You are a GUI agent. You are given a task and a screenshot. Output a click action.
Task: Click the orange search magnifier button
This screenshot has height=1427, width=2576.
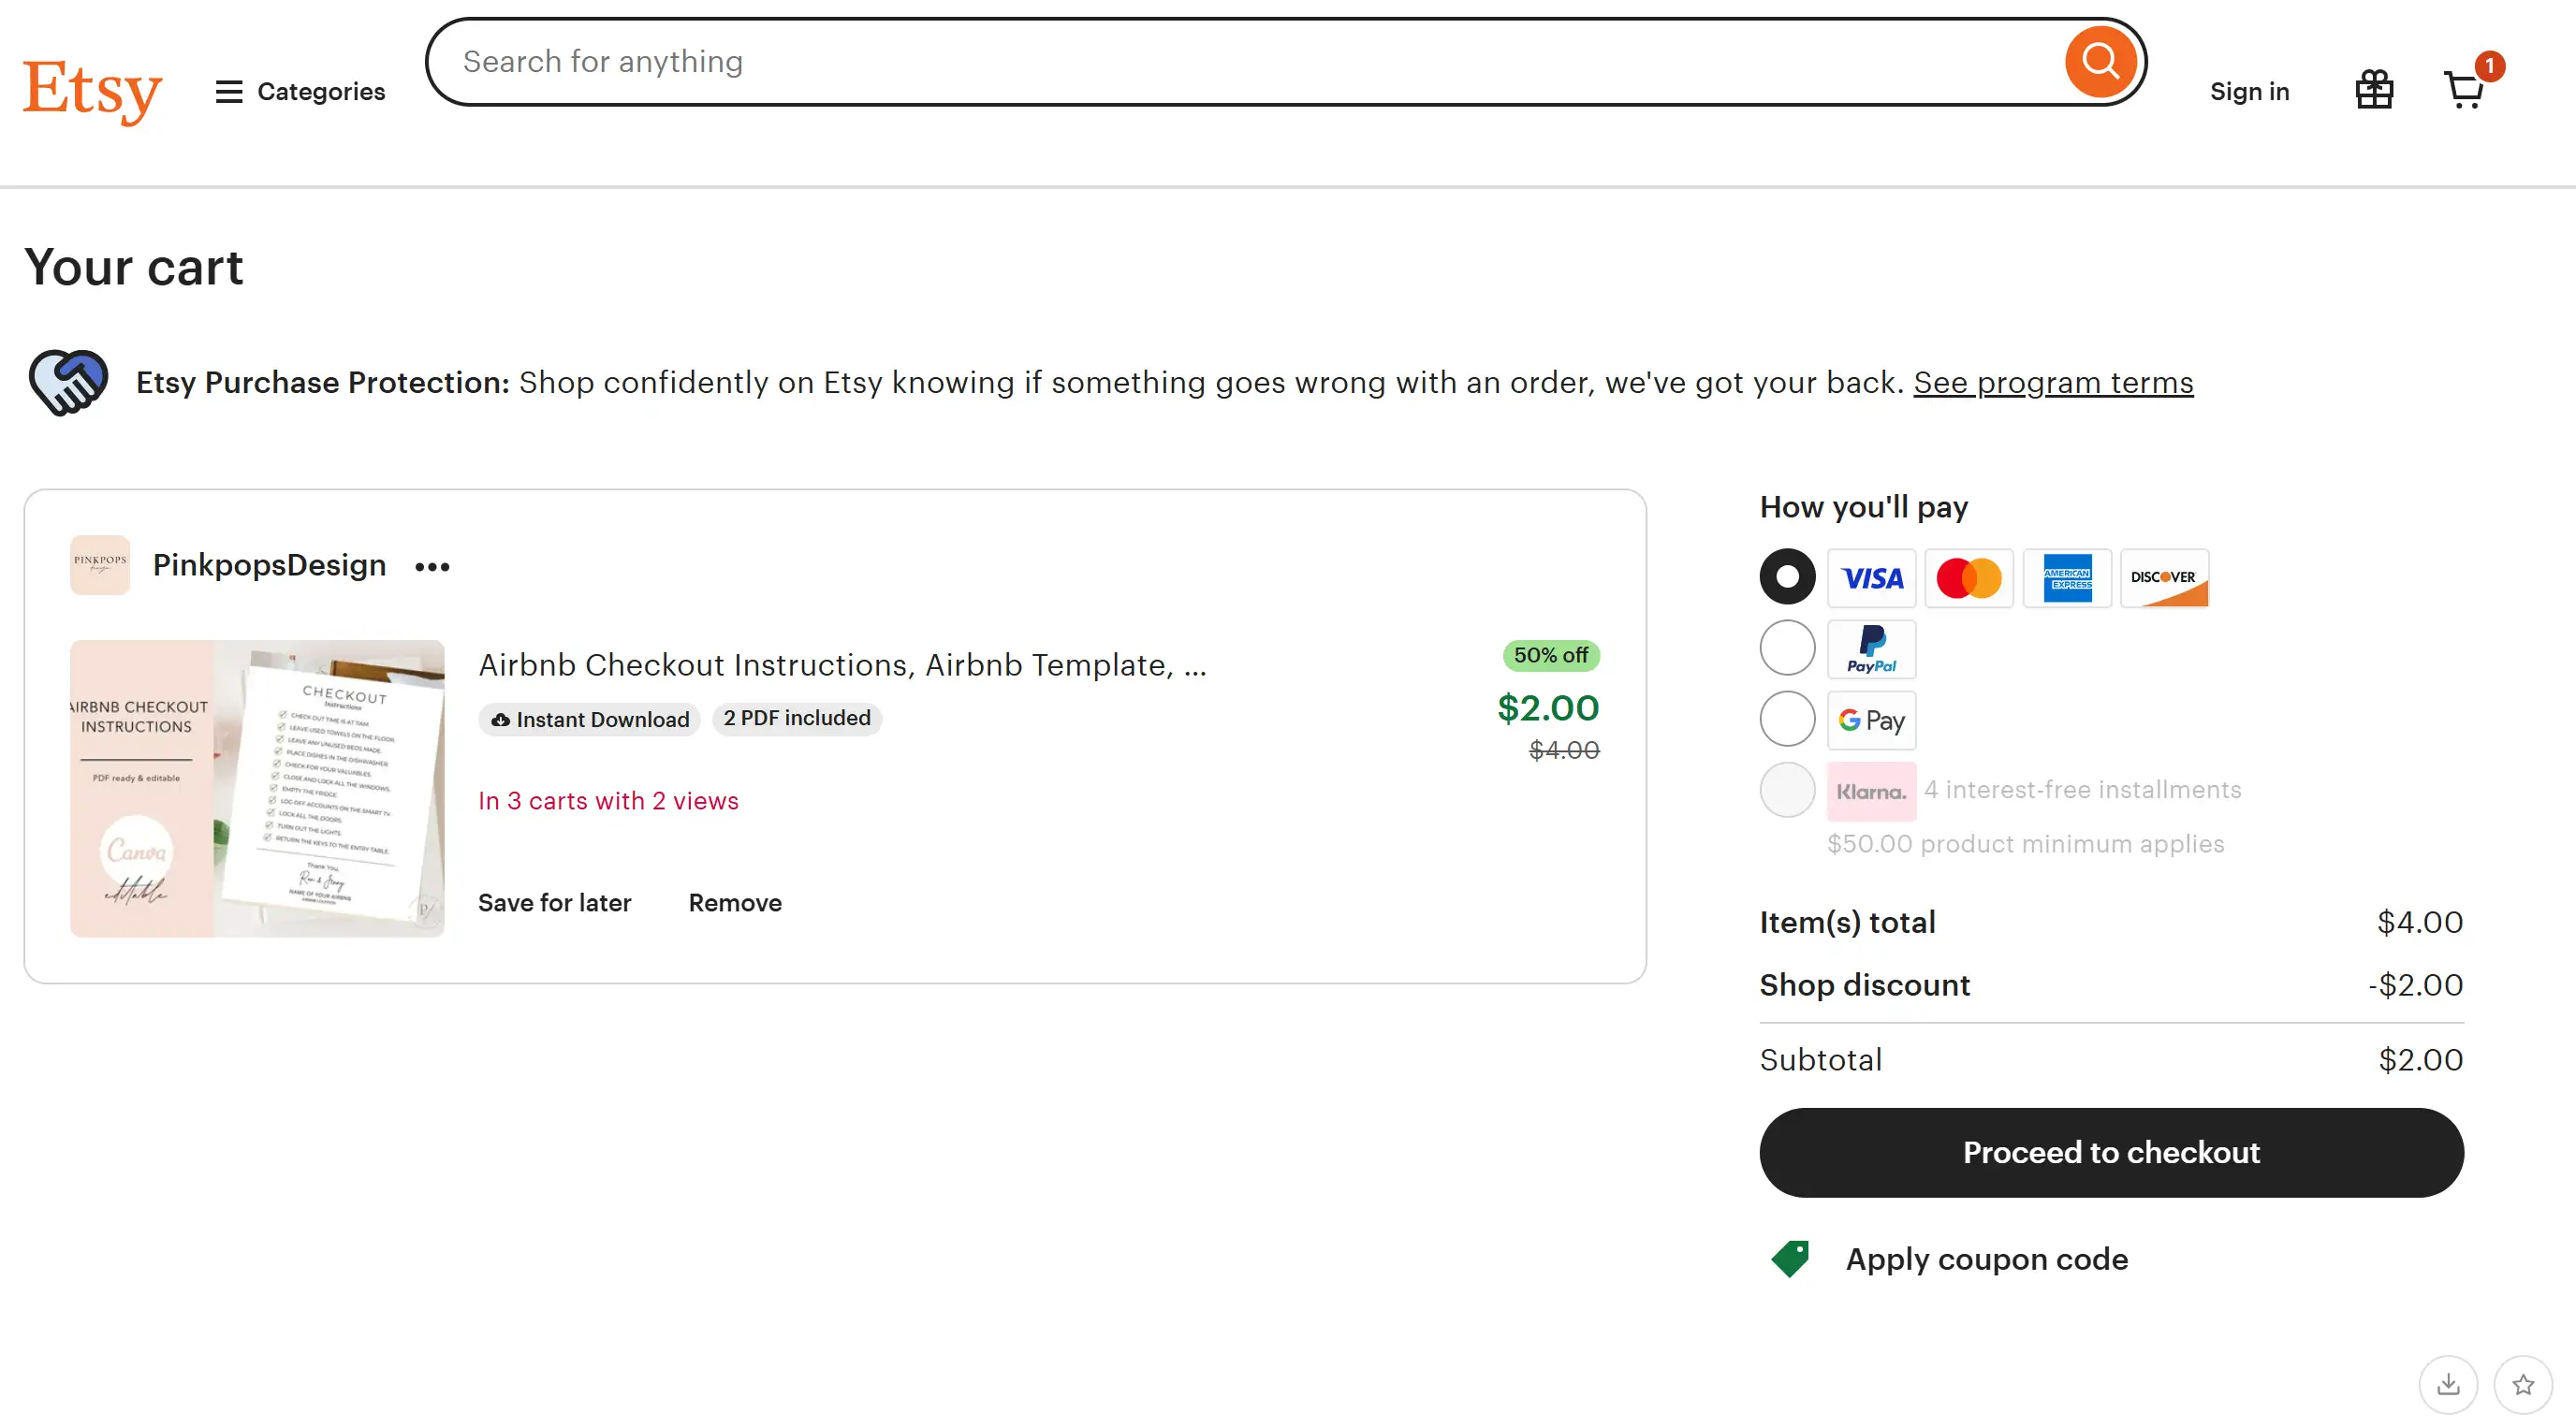tap(2100, 62)
